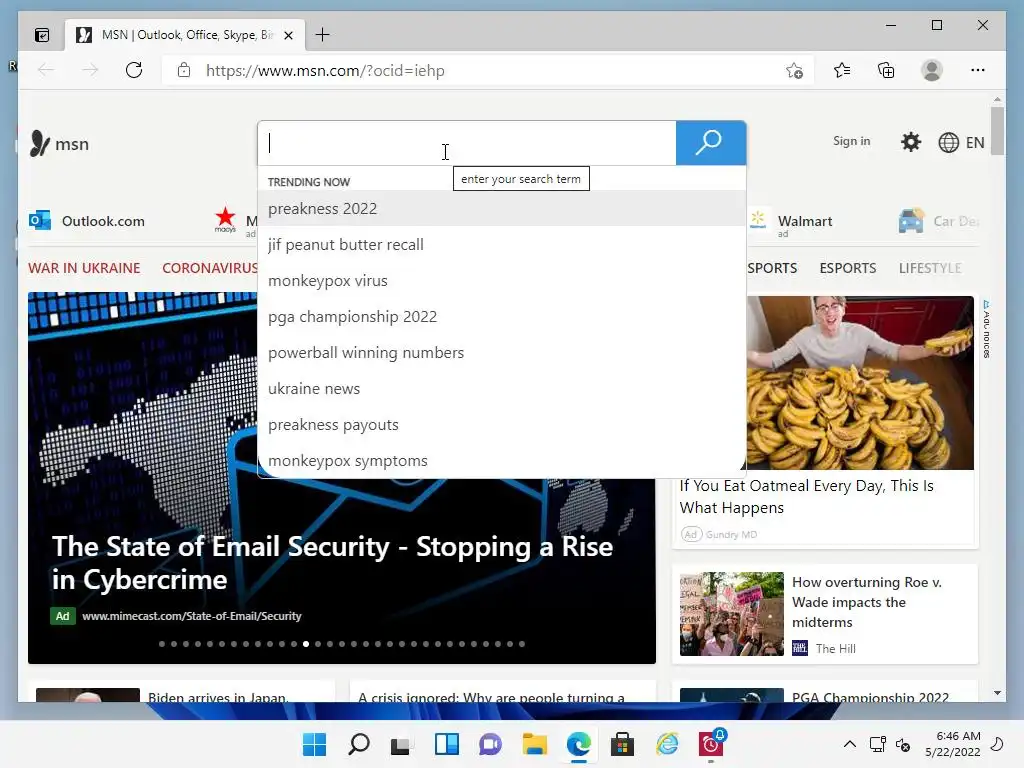Click Roe v. Wade protest thumbnail
1024x768 pixels.
coord(731,614)
